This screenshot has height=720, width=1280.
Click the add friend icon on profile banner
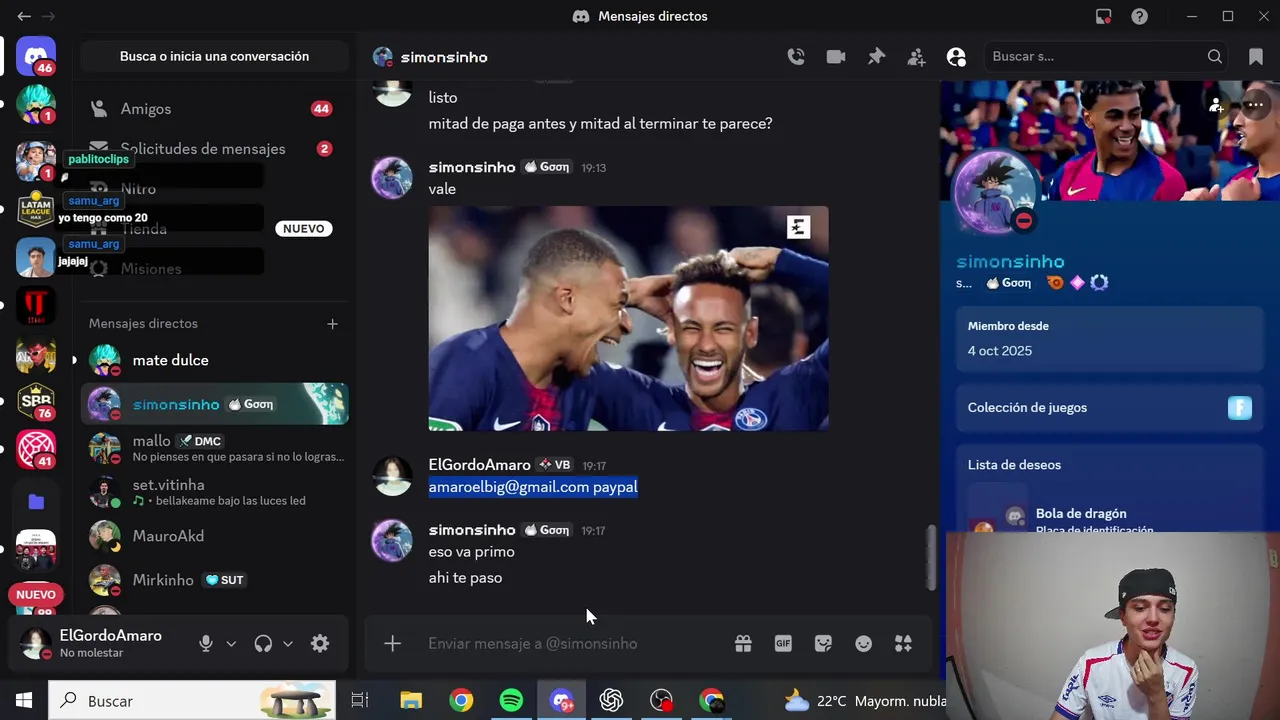click(x=1216, y=104)
